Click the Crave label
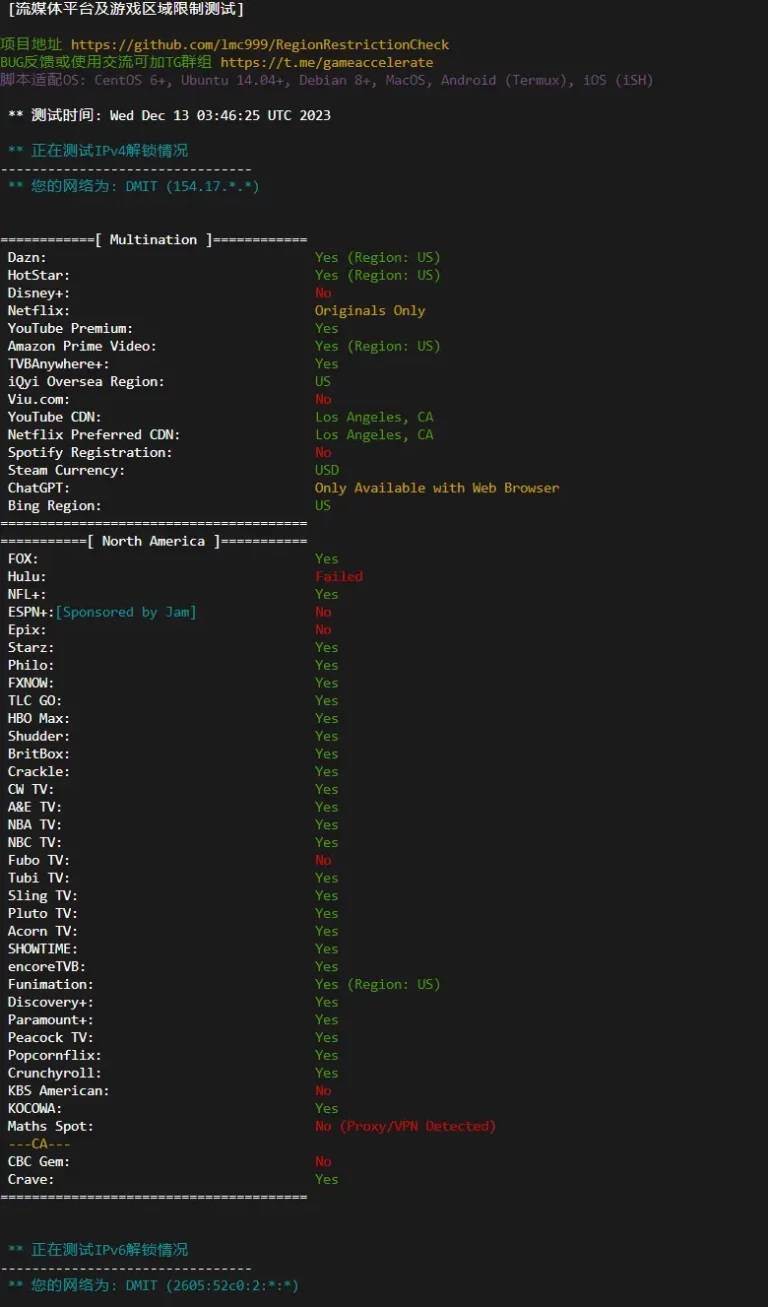The width and height of the screenshot is (768, 1307). pos(31,1180)
